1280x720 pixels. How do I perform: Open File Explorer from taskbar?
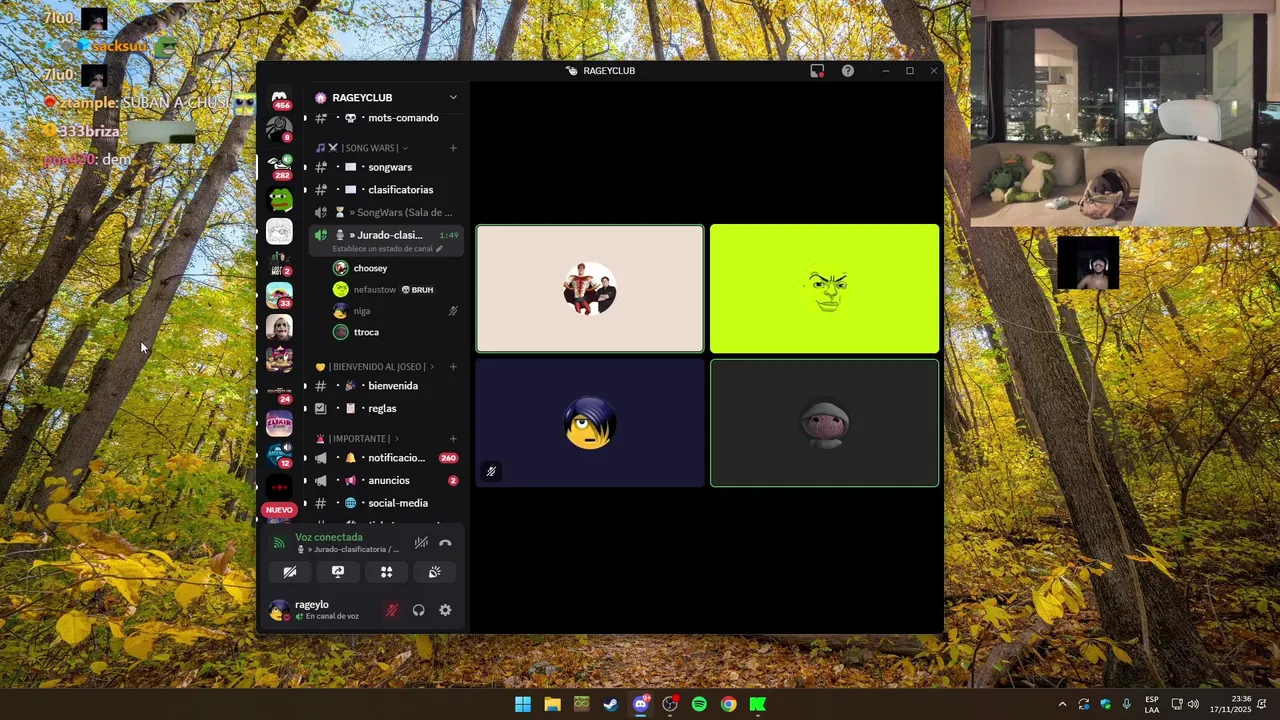pyautogui.click(x=552, y=704)
